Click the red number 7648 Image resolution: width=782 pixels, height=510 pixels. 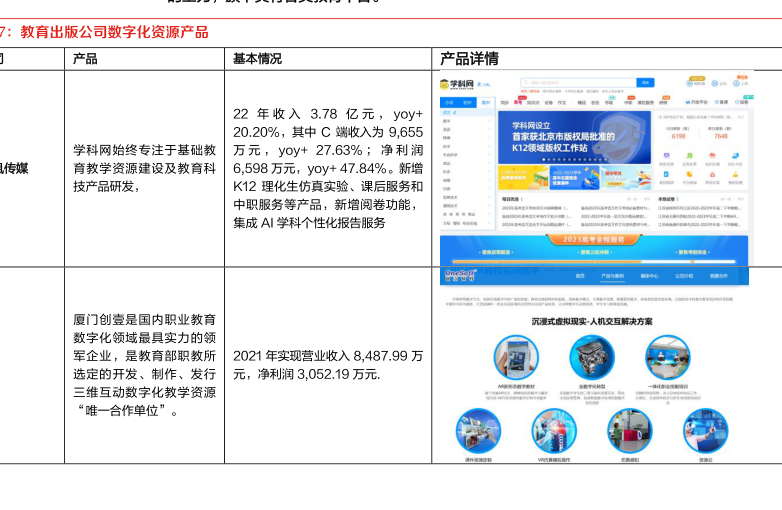(x=721, y=136)
